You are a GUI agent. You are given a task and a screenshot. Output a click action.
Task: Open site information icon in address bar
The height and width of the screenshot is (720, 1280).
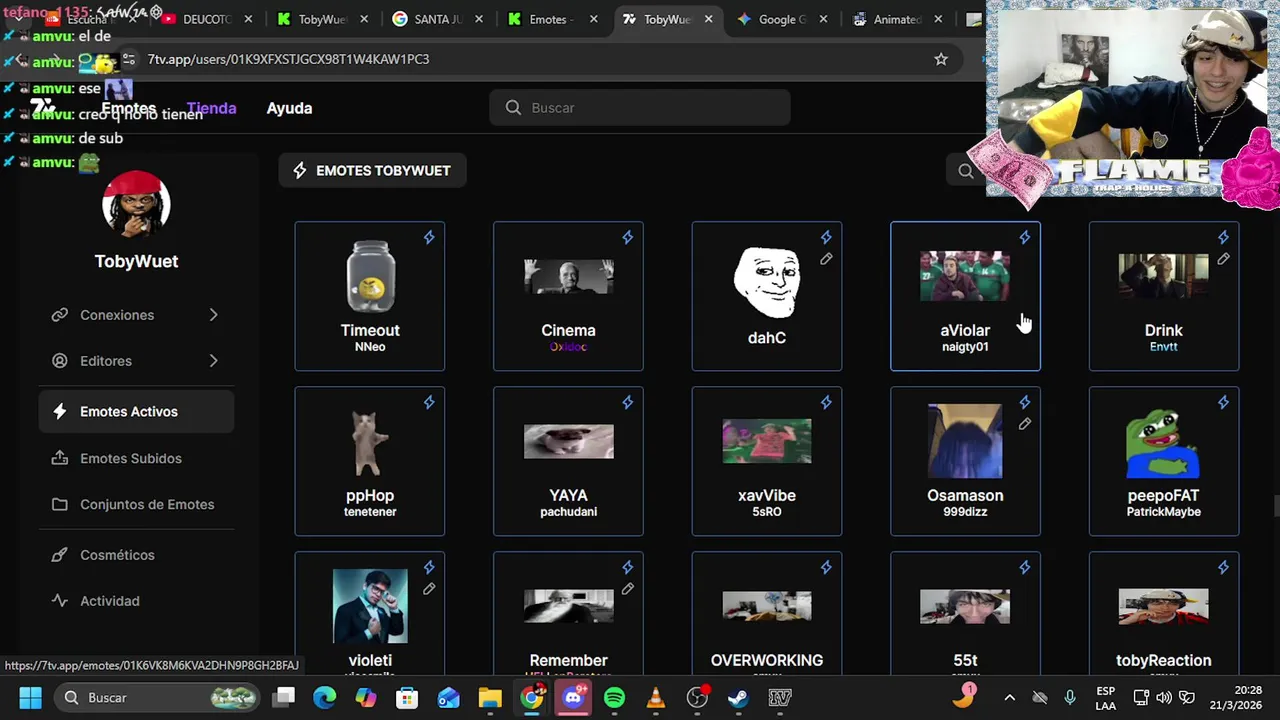click(128, 59)
